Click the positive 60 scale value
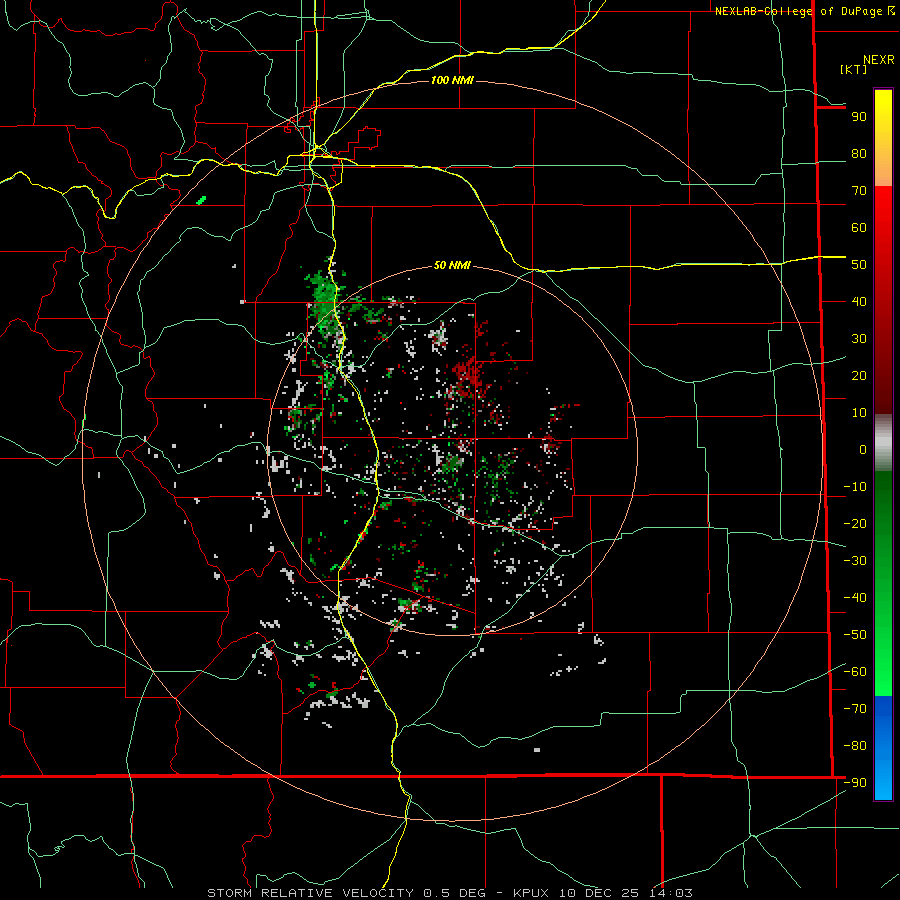This screenshot has height=900, width=900. click(x=859, y=228)
